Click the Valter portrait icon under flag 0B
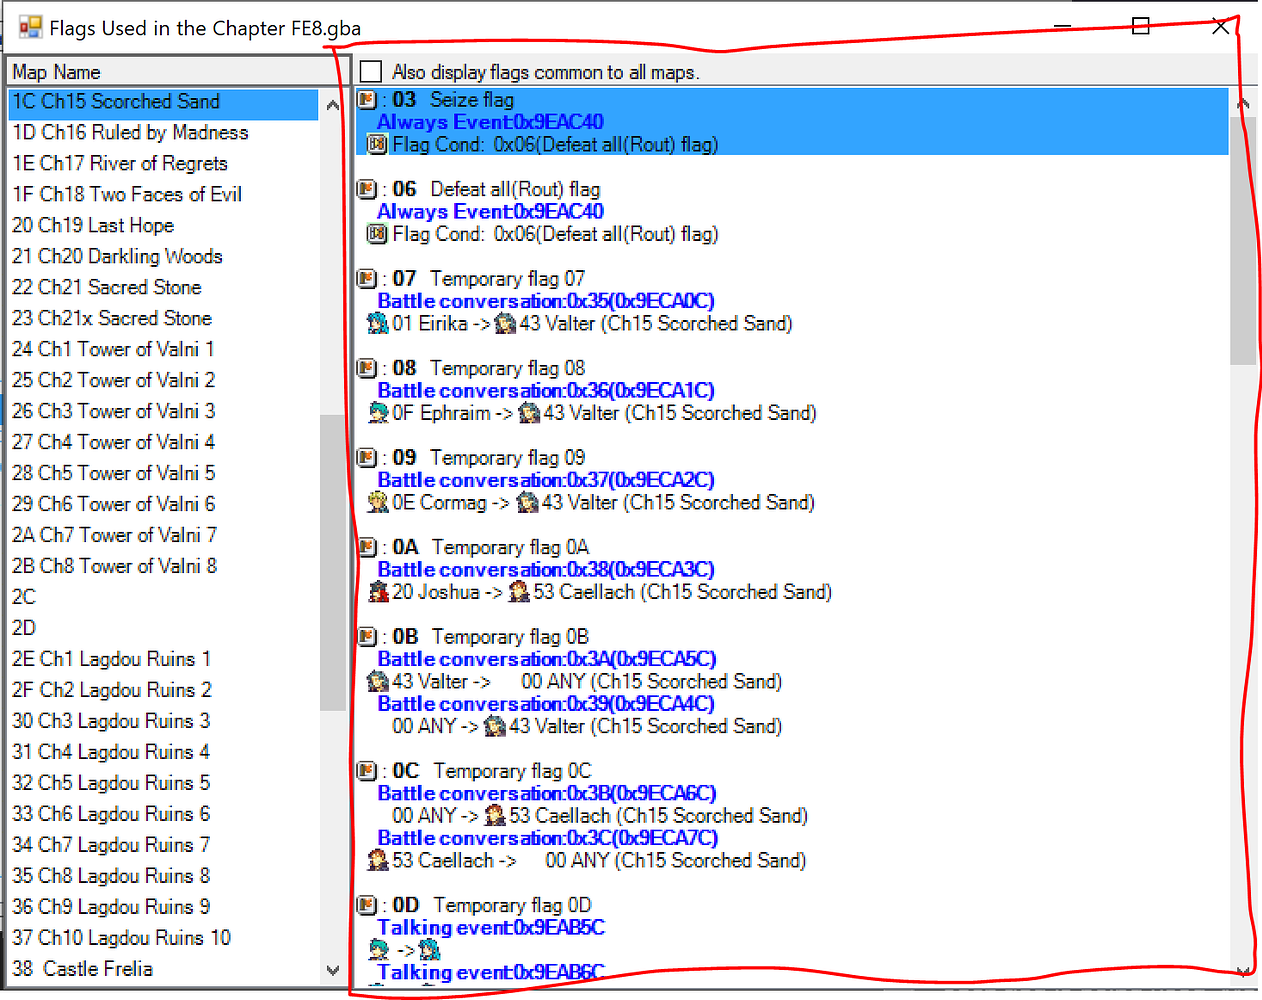 pos(376,681)
